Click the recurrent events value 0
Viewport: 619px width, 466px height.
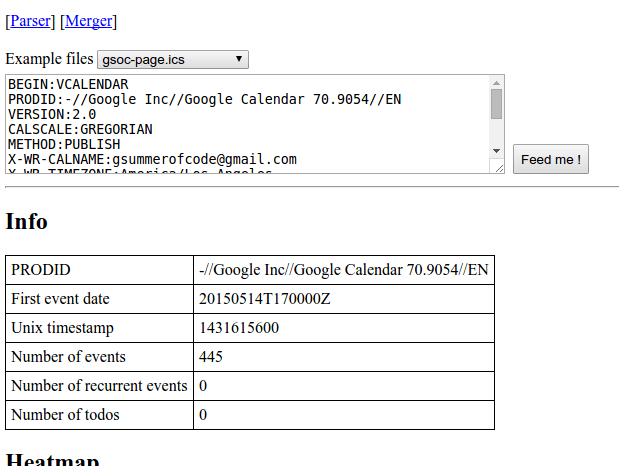click(203, 386)
